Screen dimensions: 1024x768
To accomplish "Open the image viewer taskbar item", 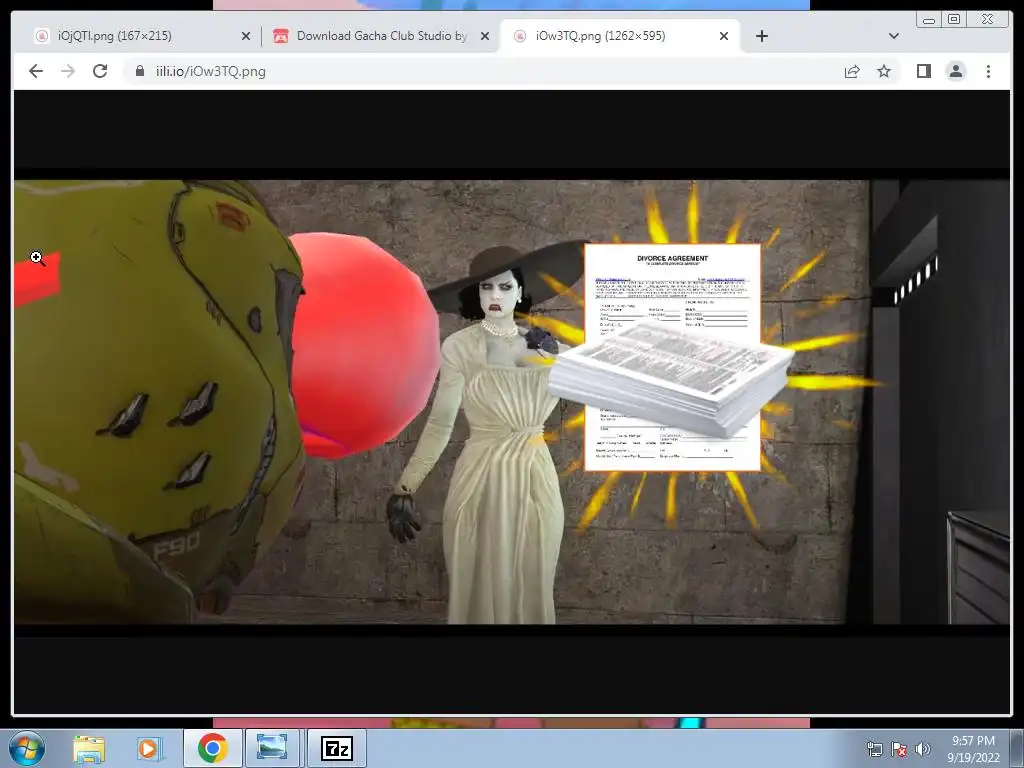I will pyautogui.click(x=272, y=748).
